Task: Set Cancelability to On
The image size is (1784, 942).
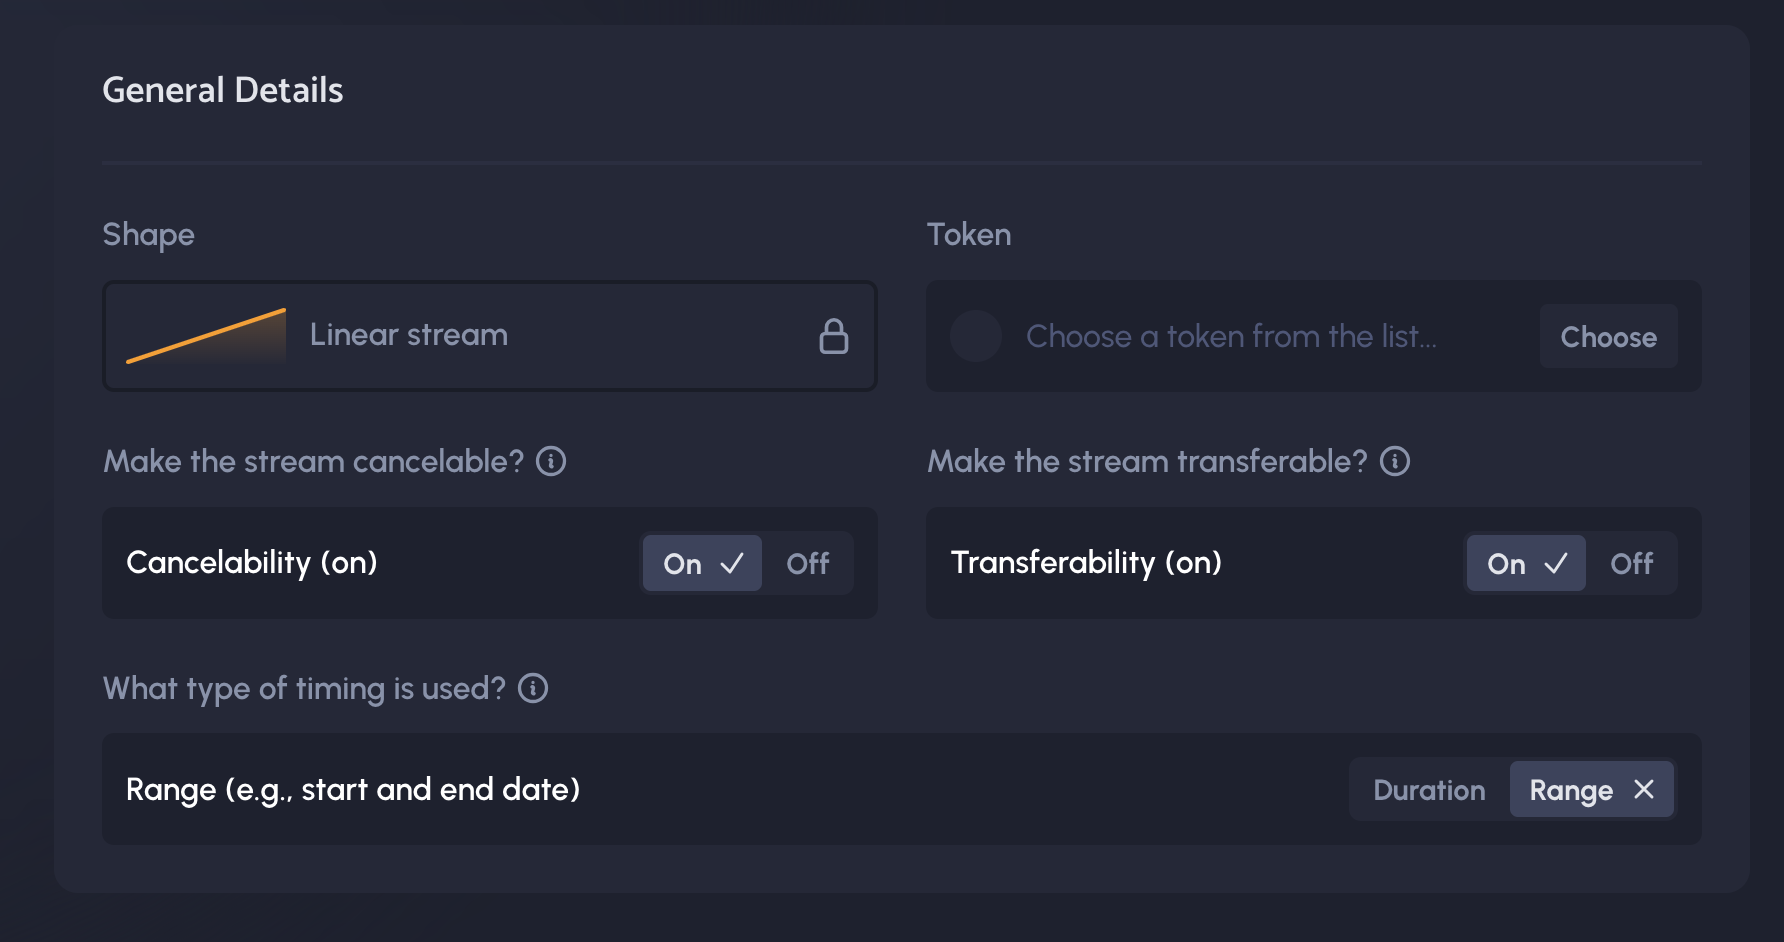Action: 683,563
